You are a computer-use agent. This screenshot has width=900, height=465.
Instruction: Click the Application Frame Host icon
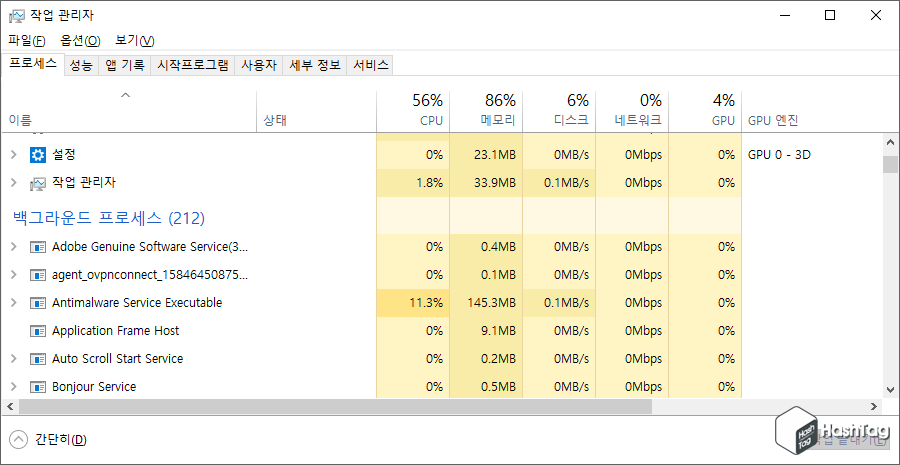coord(38,331)
